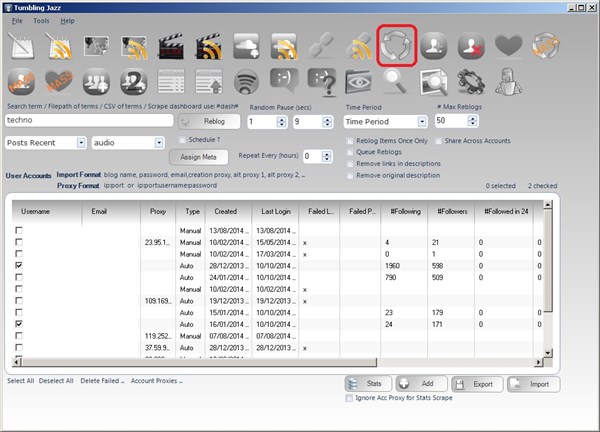Open the Help menu
This screenshot has height=432, width=600.
click(x=67, y=21)
